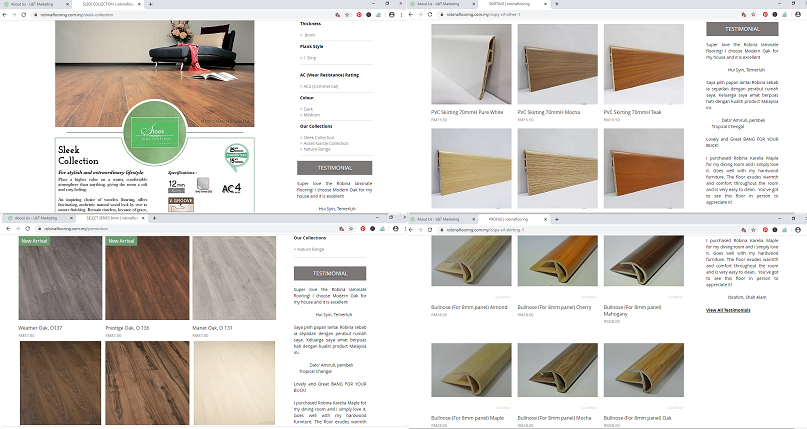The image size is (807, 429).
Task: Select the Medium colour filter link
Action: [310, 115]
